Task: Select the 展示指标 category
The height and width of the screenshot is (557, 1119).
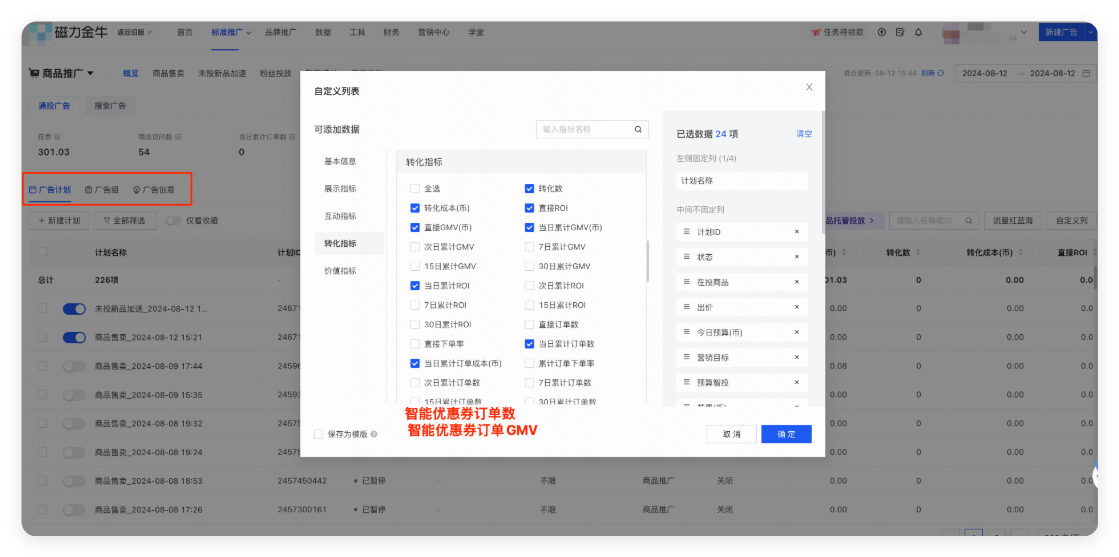Action: coord(340,189)
